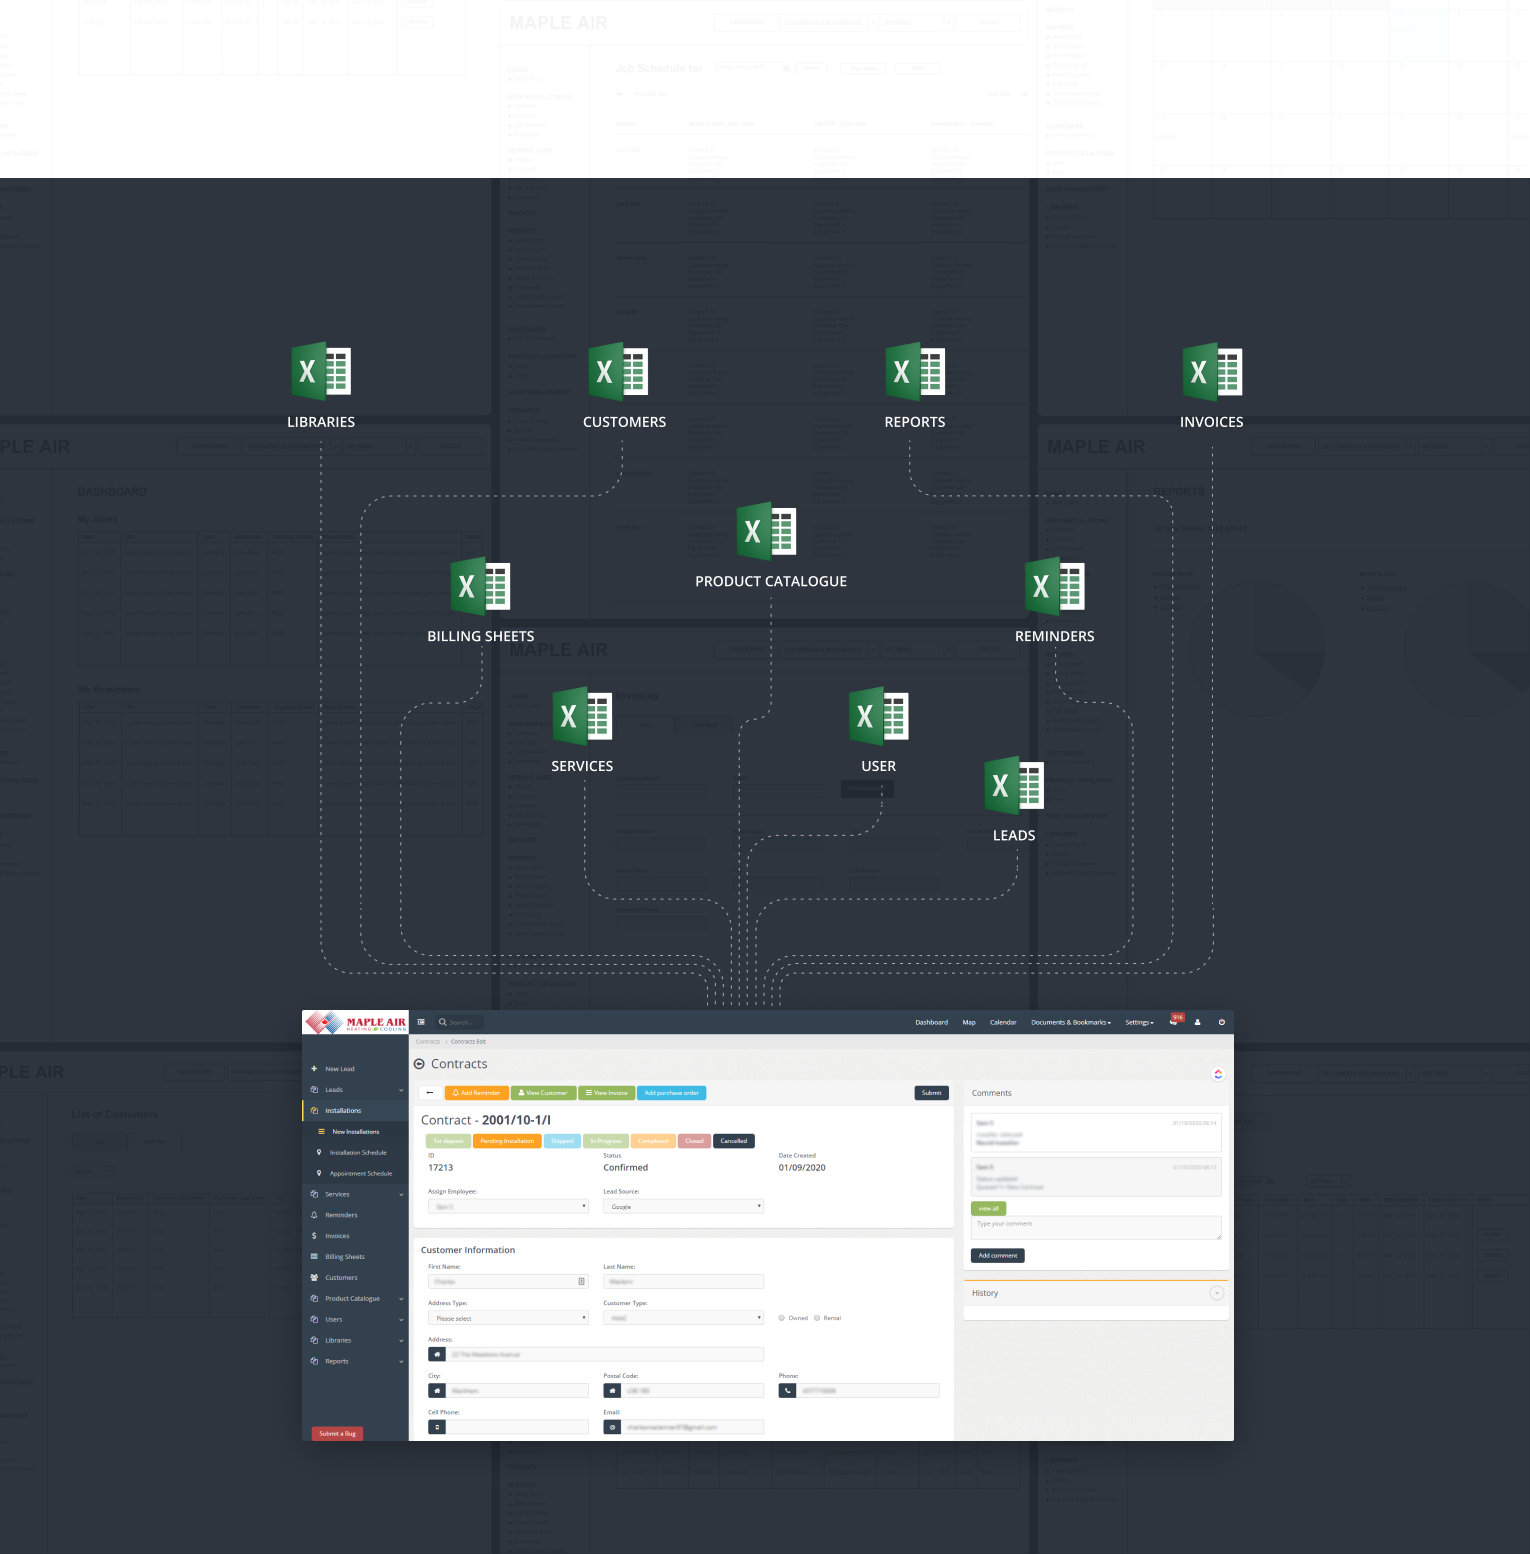Click the home icon on Address field
The height and width of the screenshot is (1554, 1530).
pos(437,1354)
